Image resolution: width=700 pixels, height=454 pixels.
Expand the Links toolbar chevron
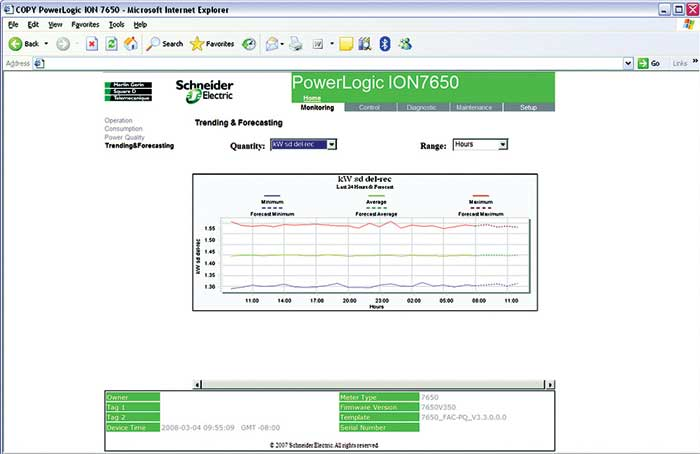point(695,61)
